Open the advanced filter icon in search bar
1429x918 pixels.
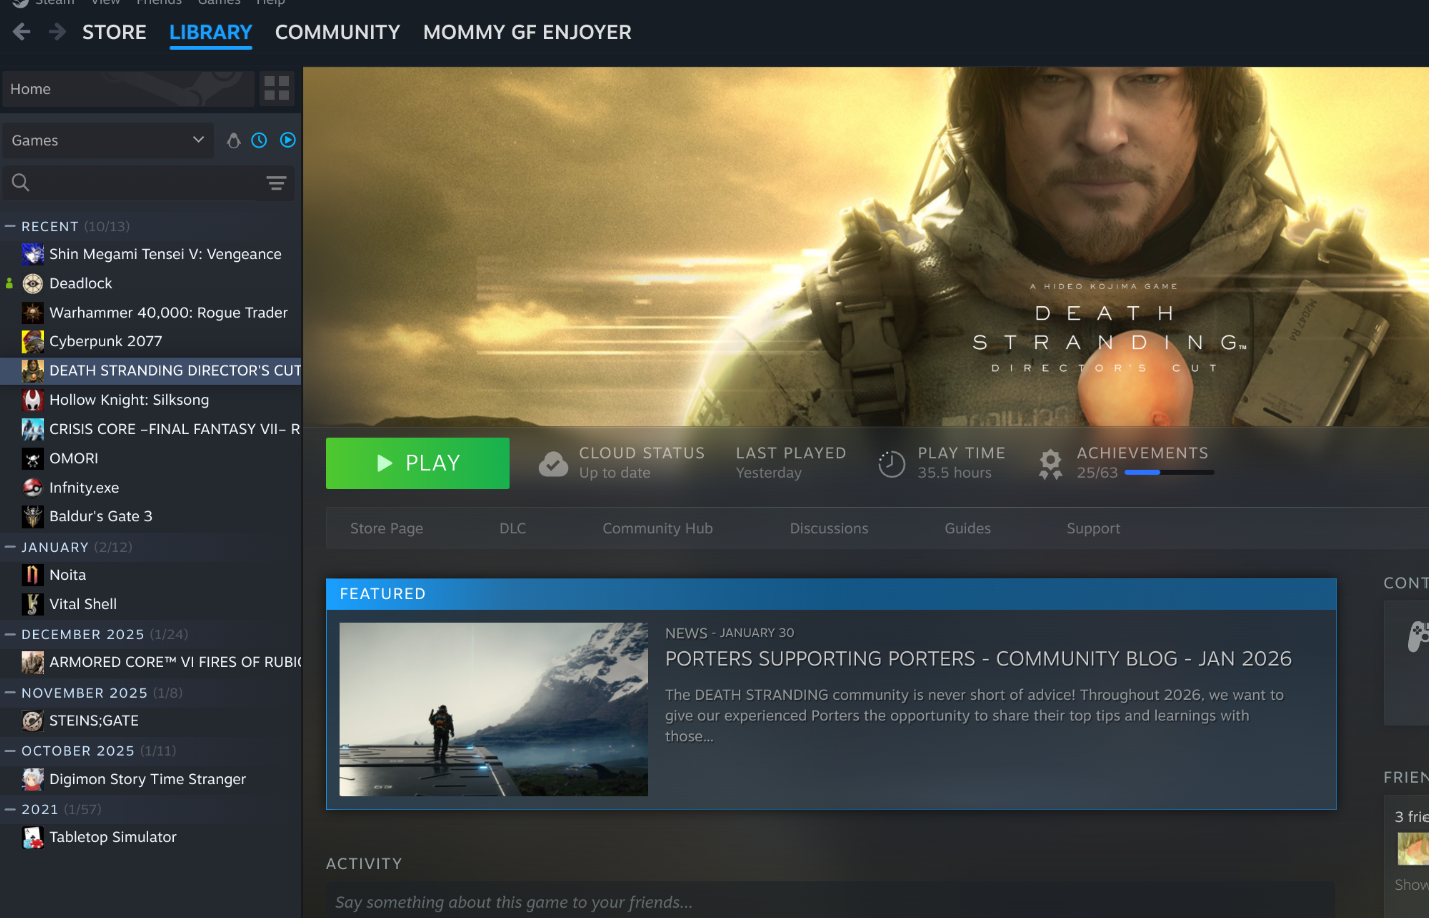click(x=276, y=183)
